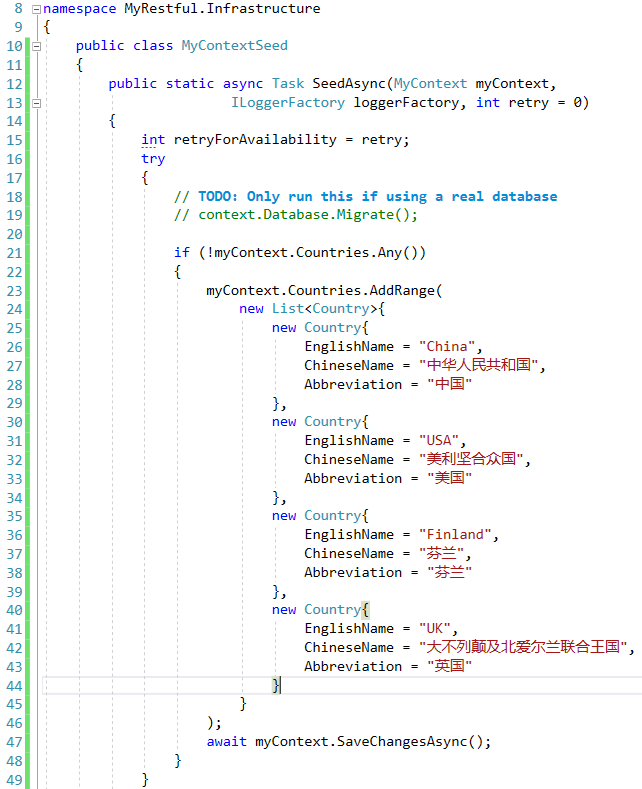
Task: Click the MyContextSeed class name
Action: pyautogui.click(x=234, y=46)
